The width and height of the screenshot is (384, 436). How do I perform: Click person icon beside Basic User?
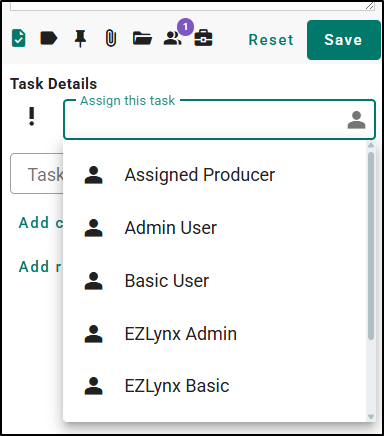94,281
